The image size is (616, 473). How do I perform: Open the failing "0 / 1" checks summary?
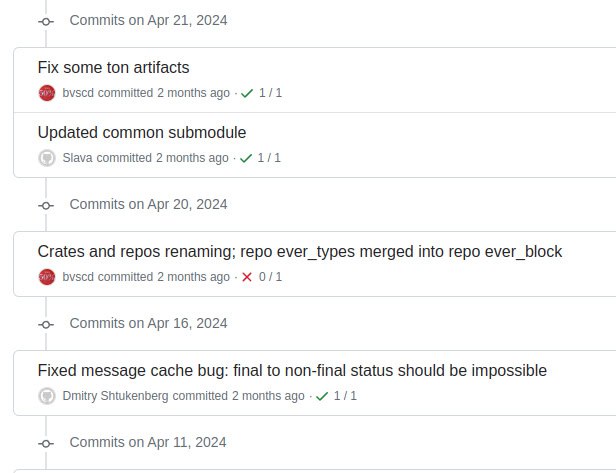[270, 277]
